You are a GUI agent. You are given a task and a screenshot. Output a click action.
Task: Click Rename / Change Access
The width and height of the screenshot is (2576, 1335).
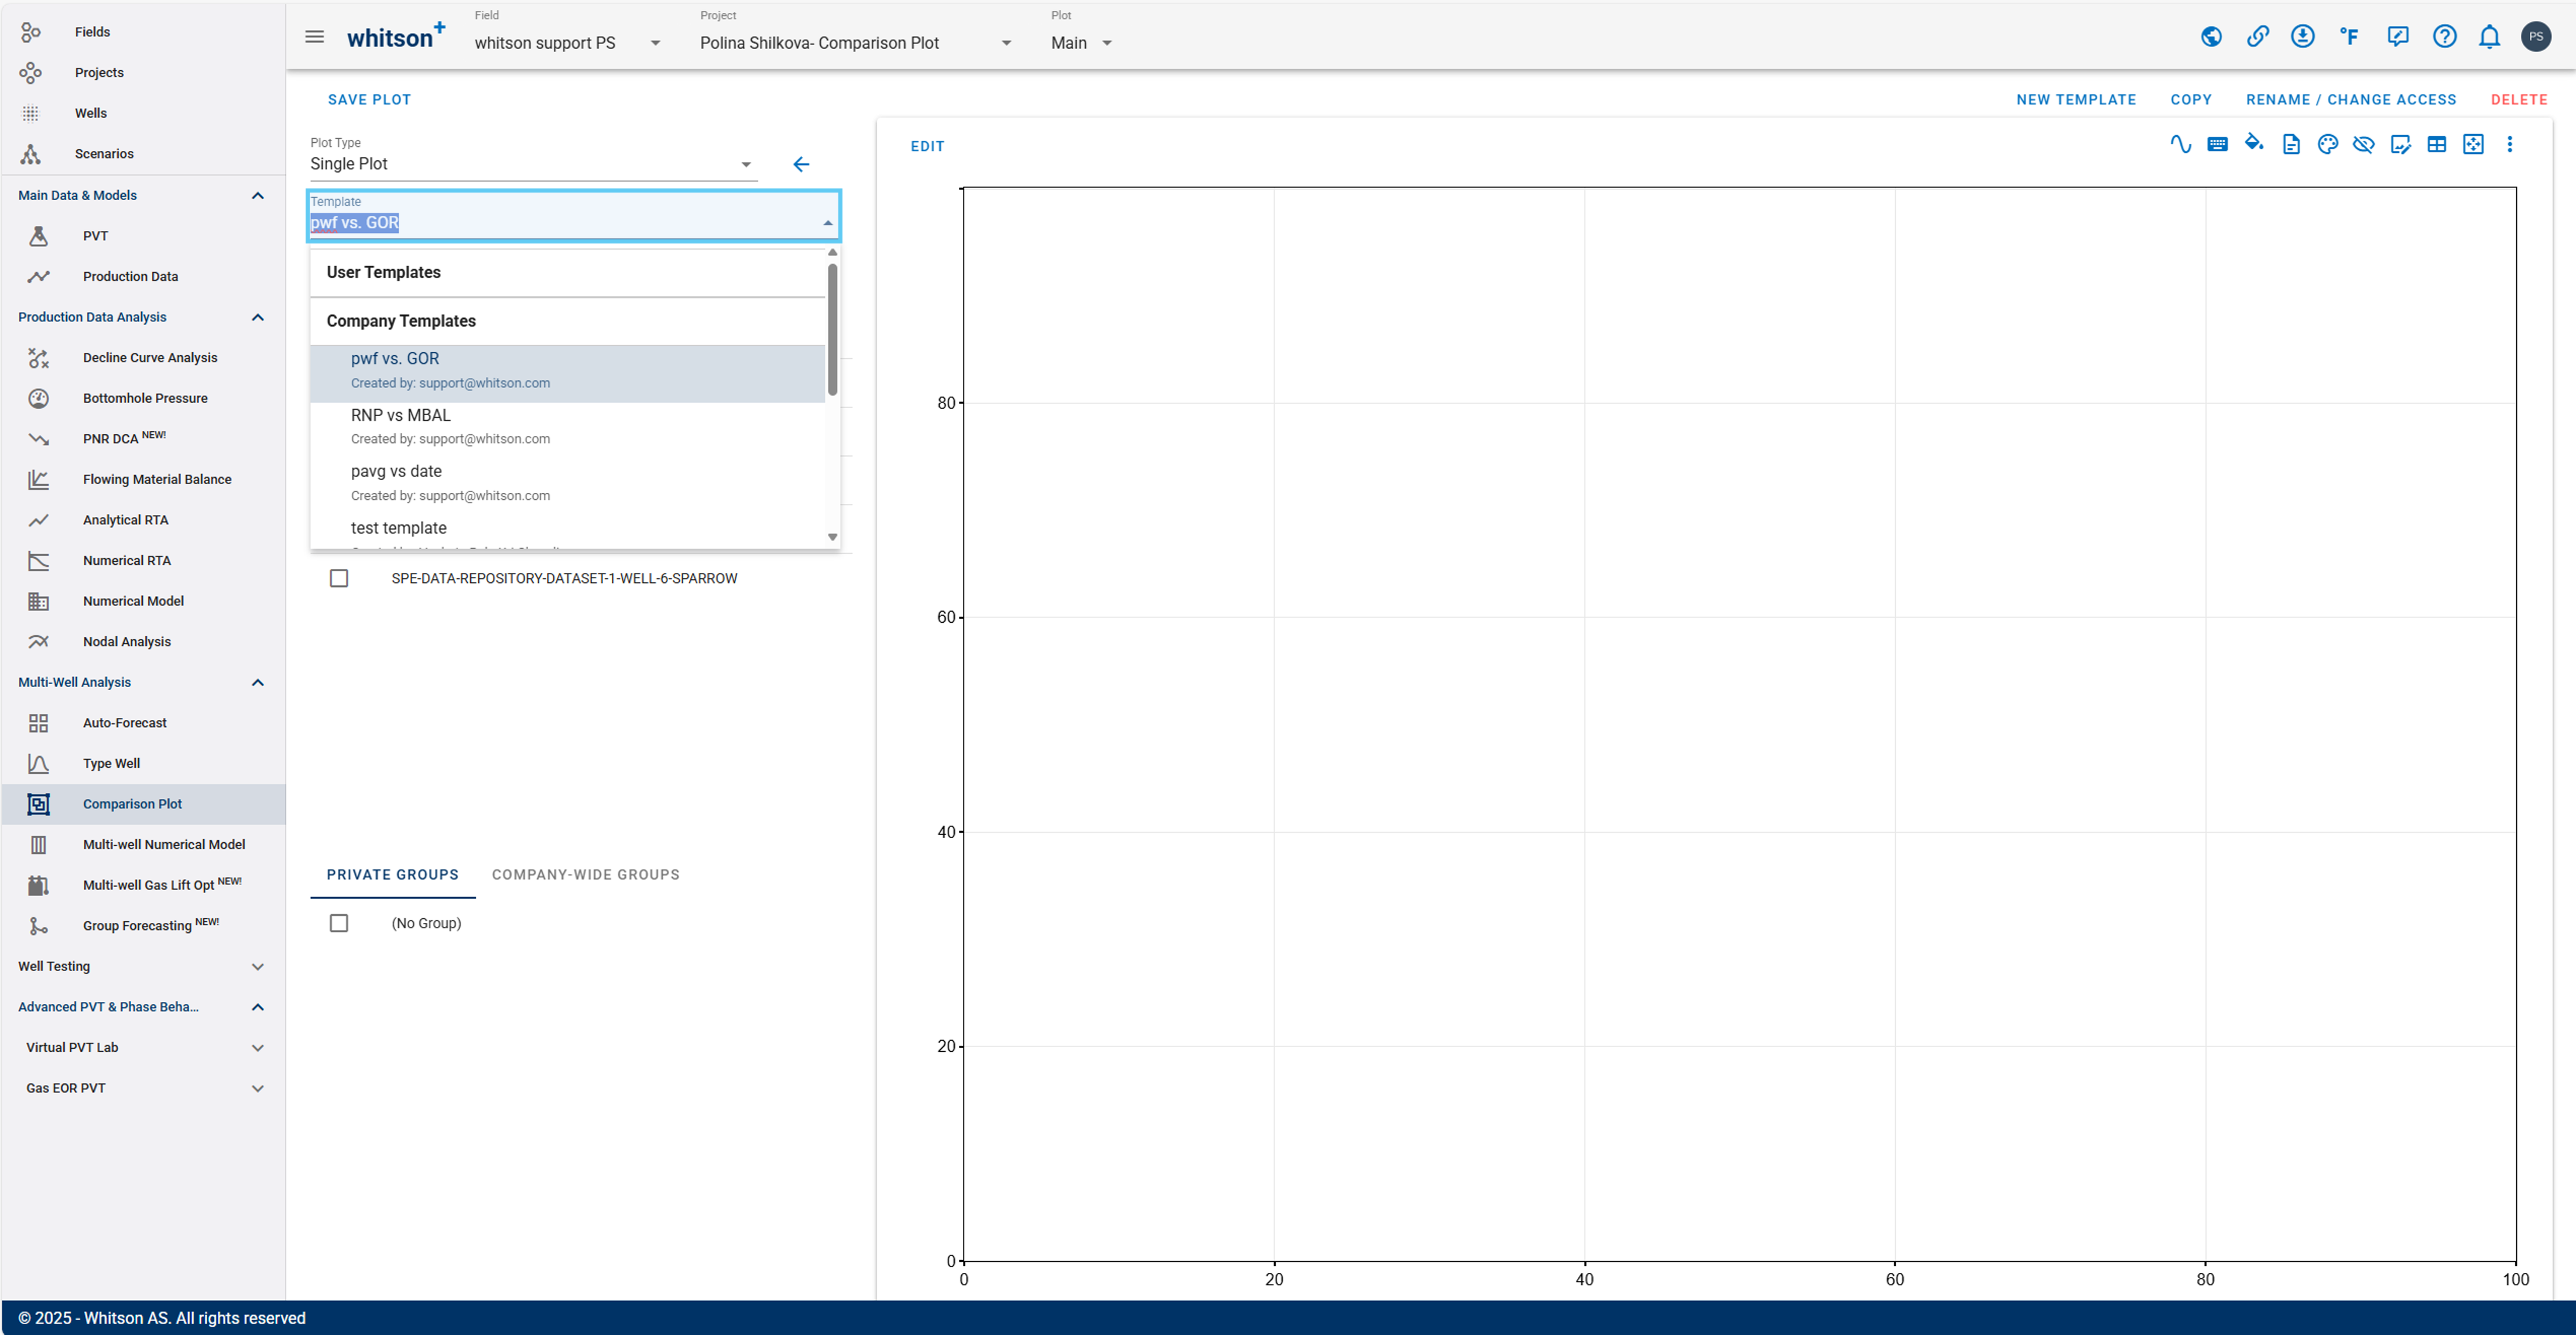(2351, 100)
